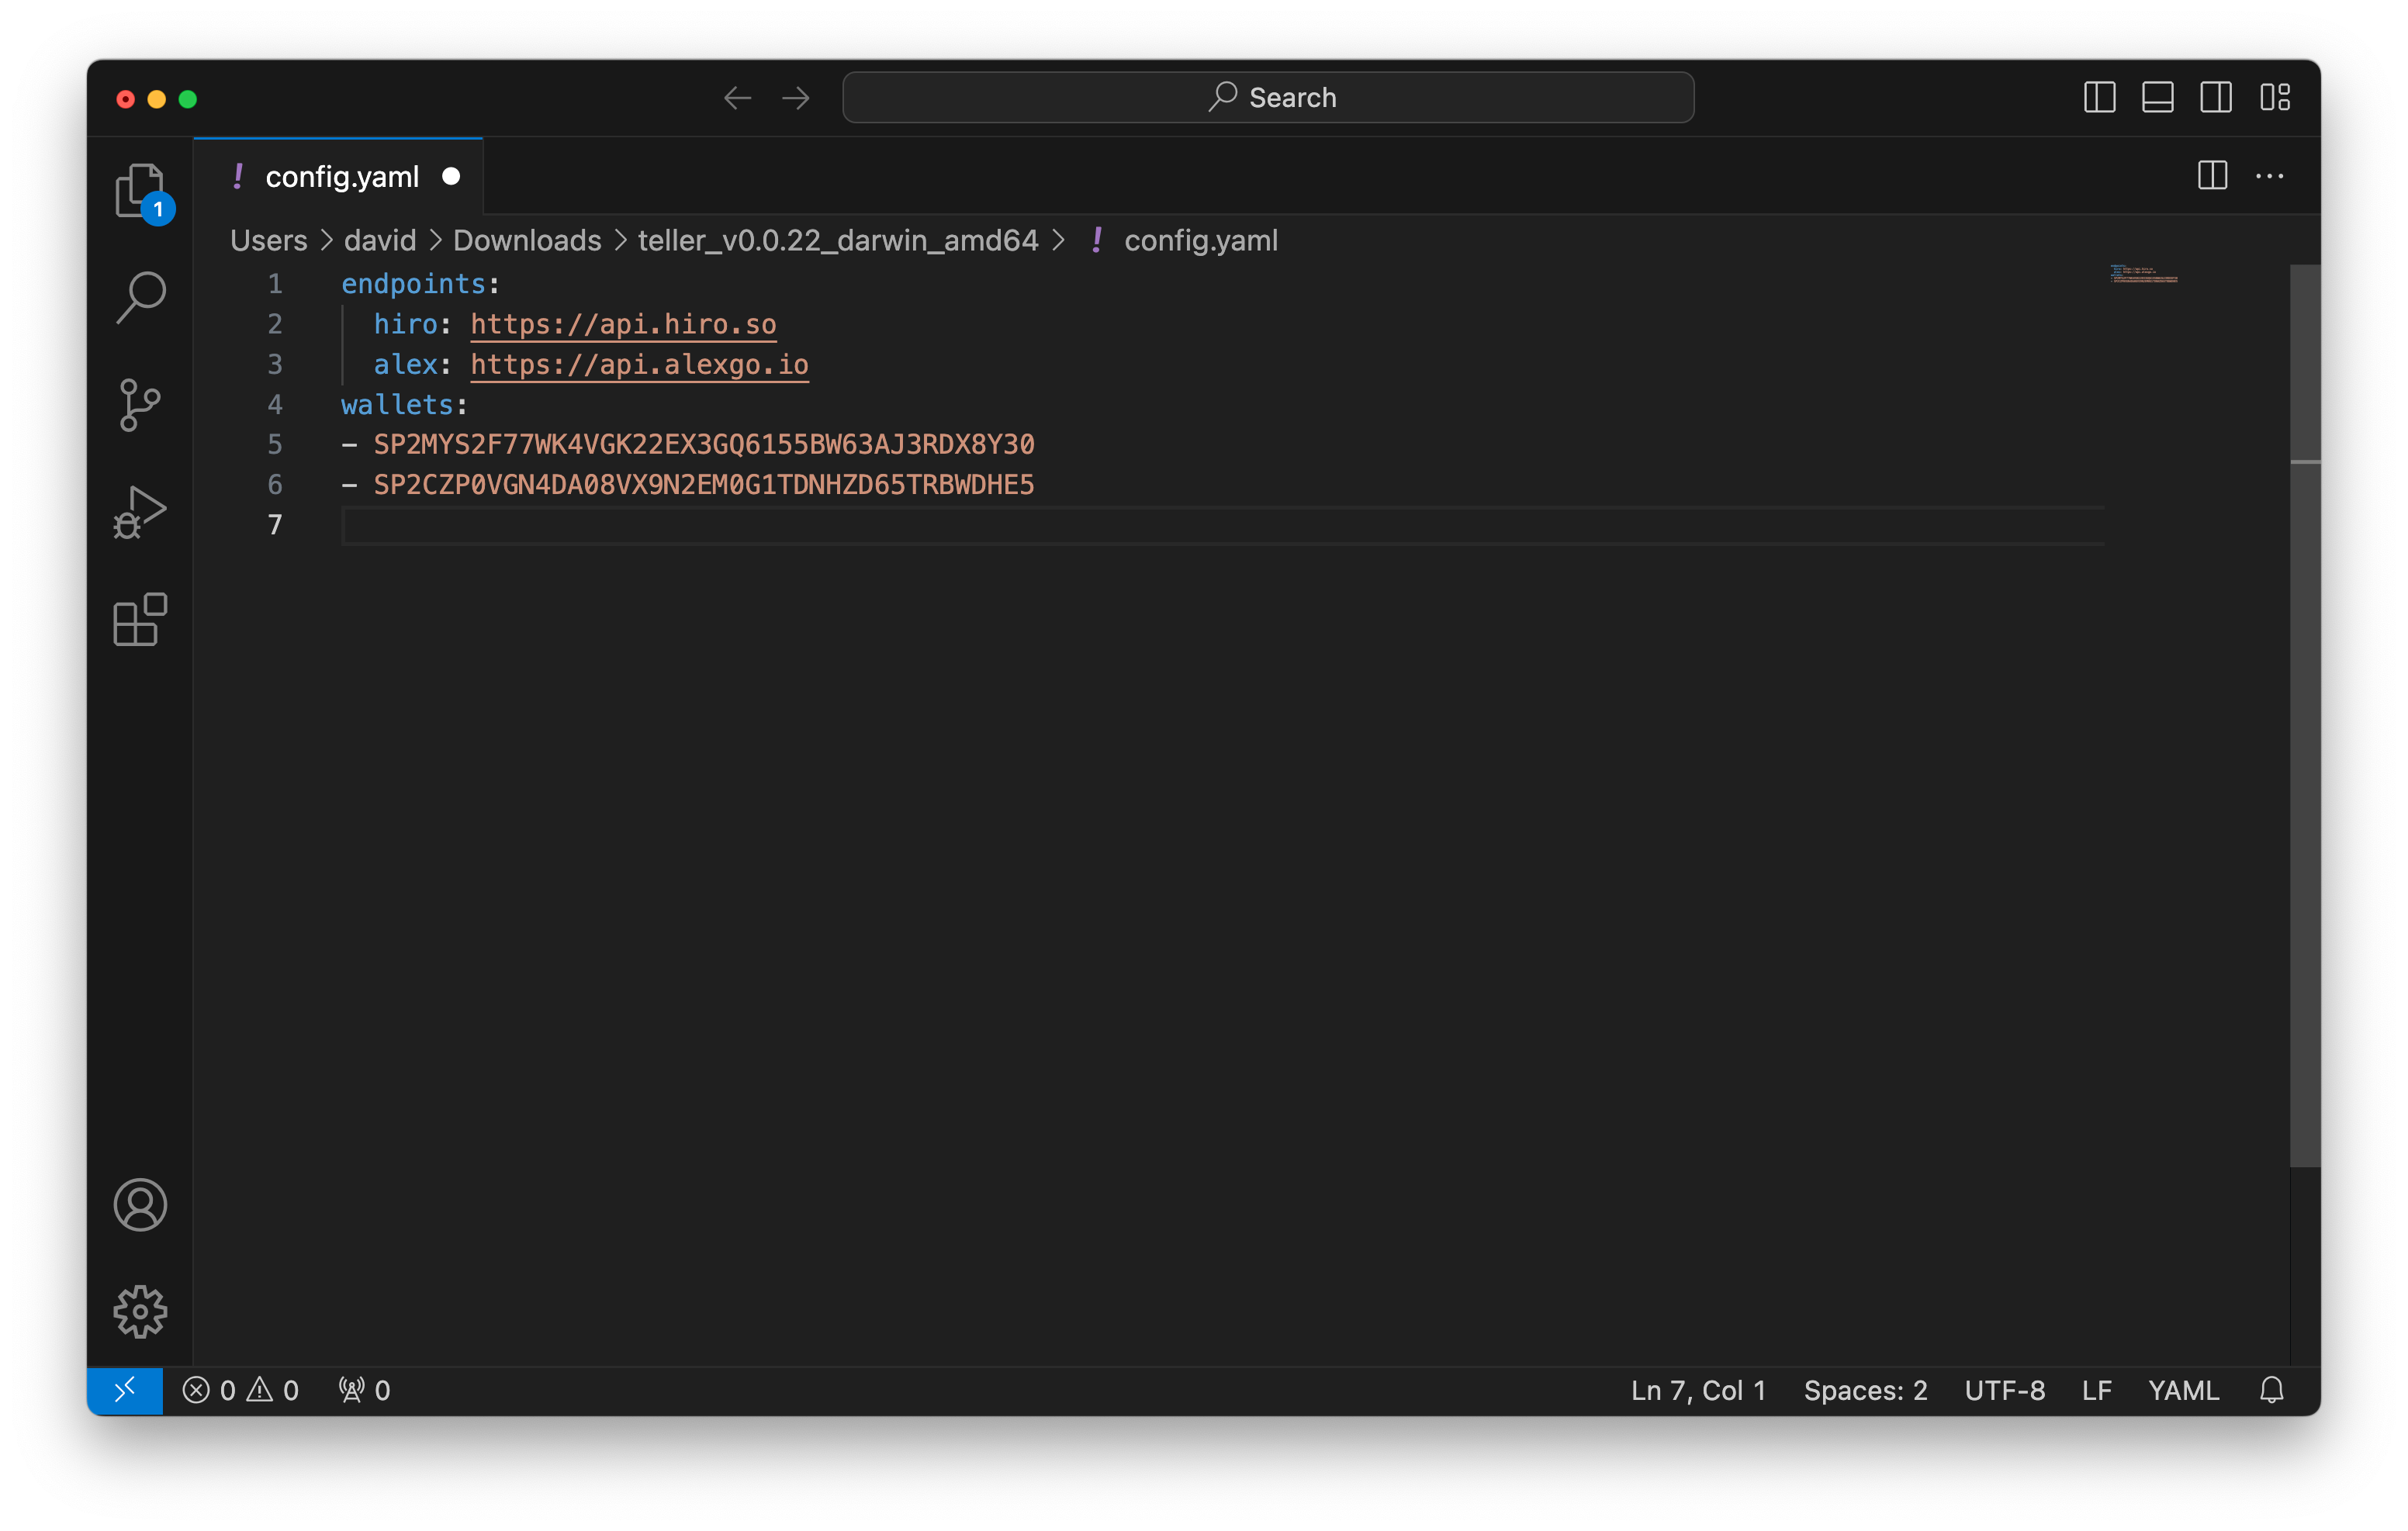Split the editor right

(2213, 176)
